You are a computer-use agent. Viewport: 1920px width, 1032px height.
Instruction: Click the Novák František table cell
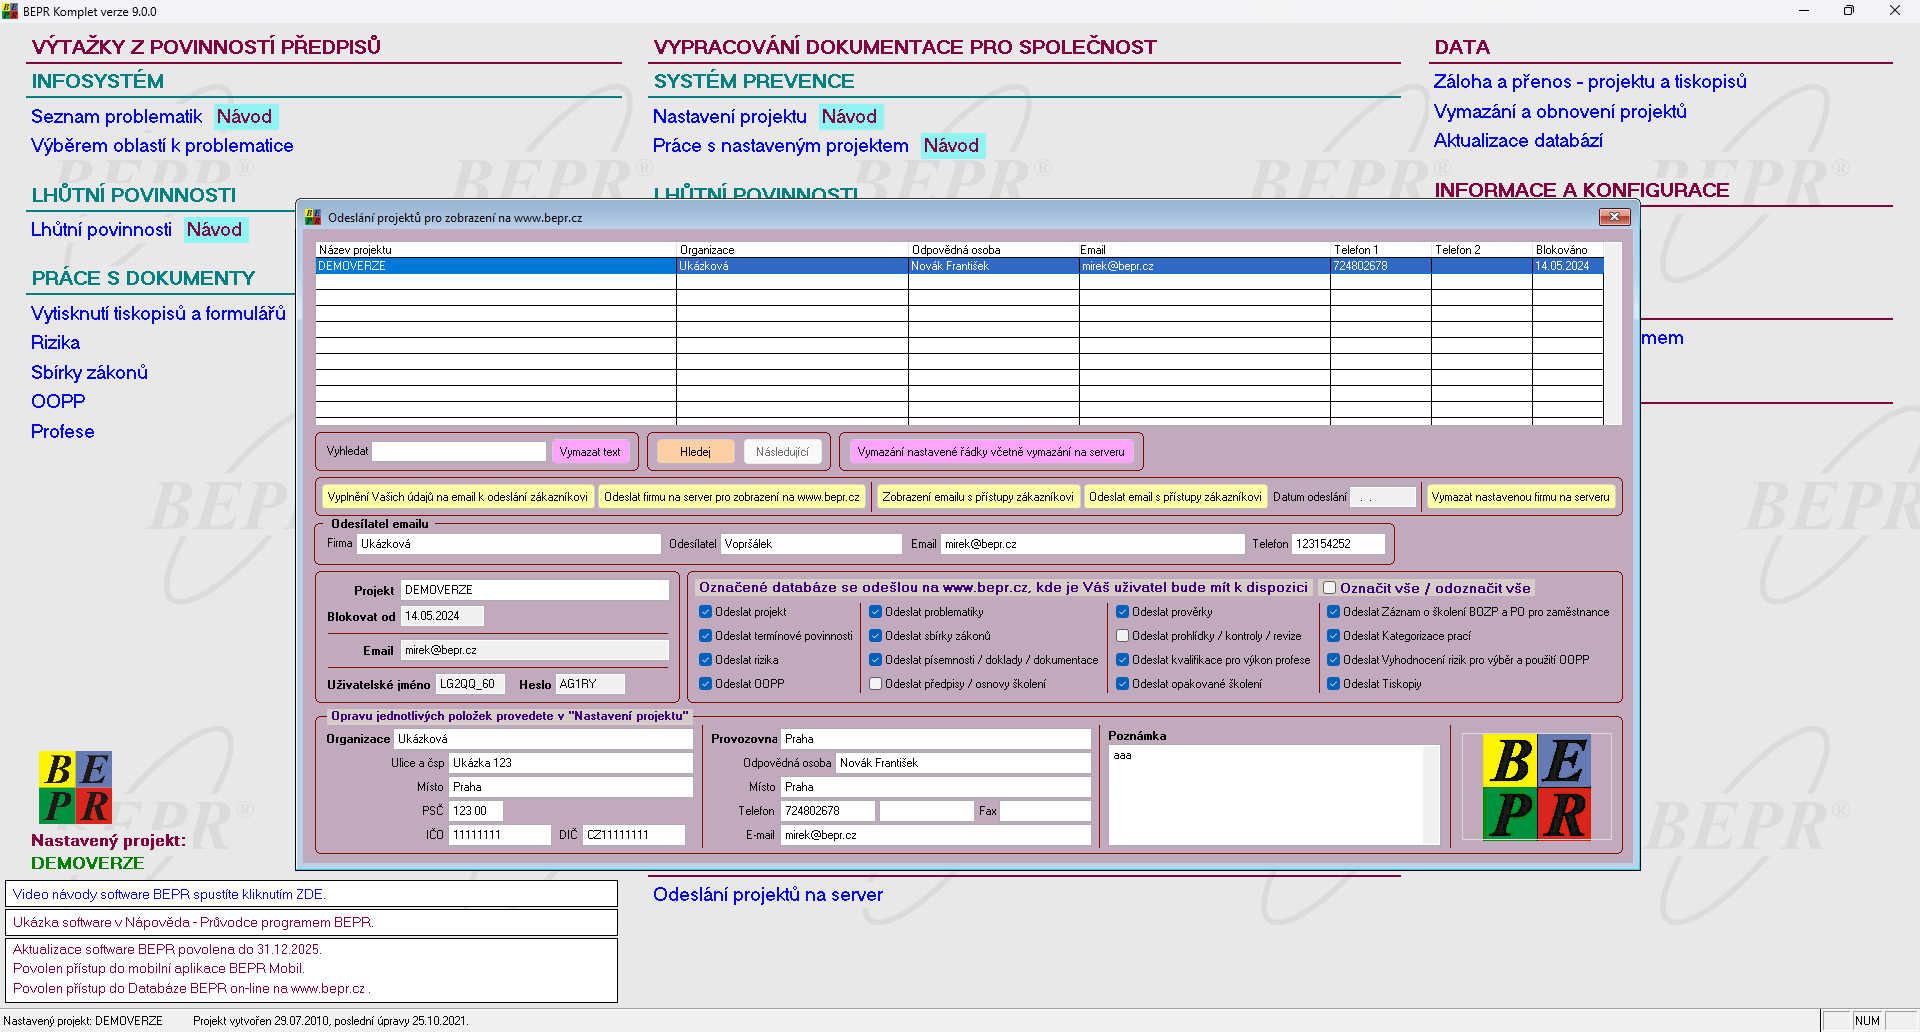[x=993, y=266]
